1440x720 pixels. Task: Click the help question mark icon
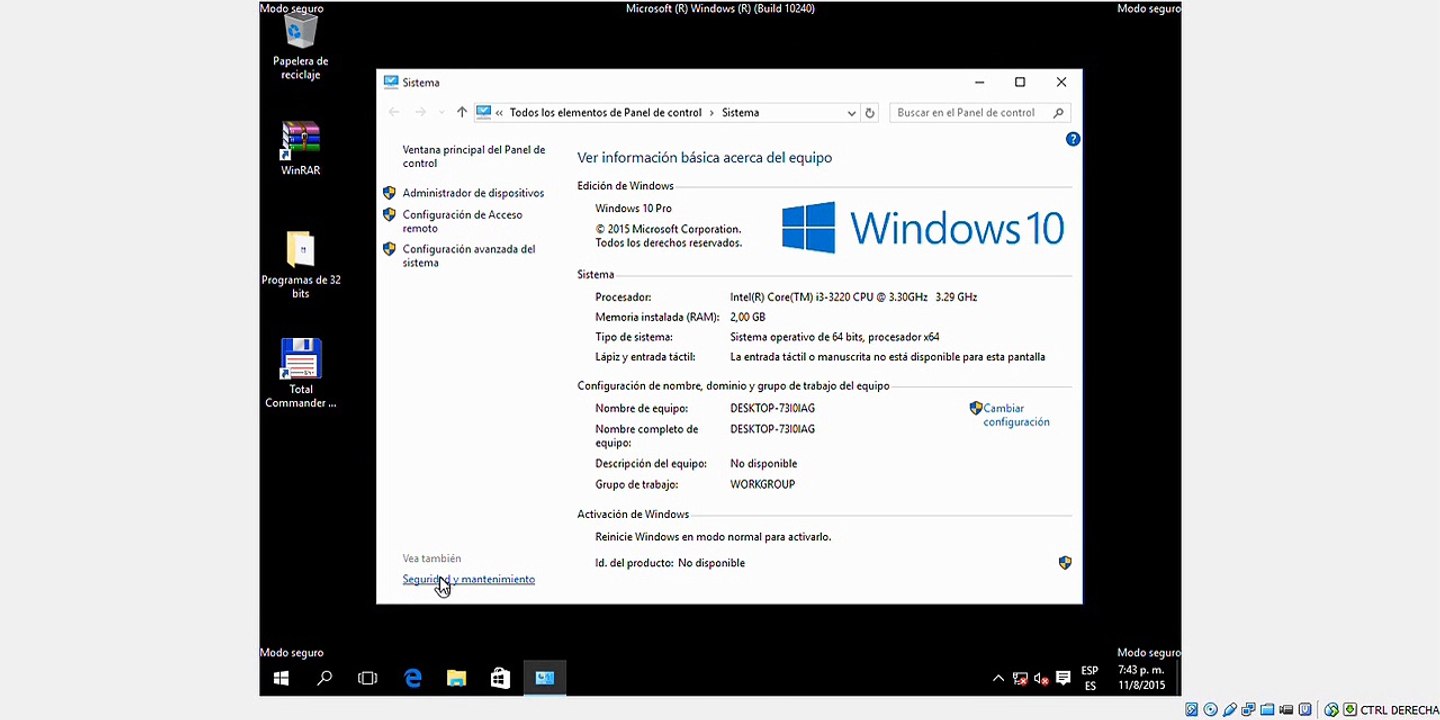coord(1073,139)
